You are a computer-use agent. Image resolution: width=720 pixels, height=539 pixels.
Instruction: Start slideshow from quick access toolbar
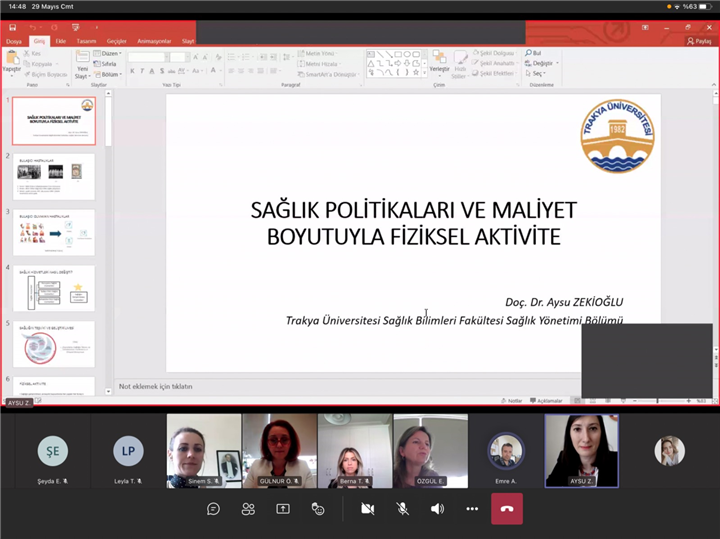tap(76, 28)
